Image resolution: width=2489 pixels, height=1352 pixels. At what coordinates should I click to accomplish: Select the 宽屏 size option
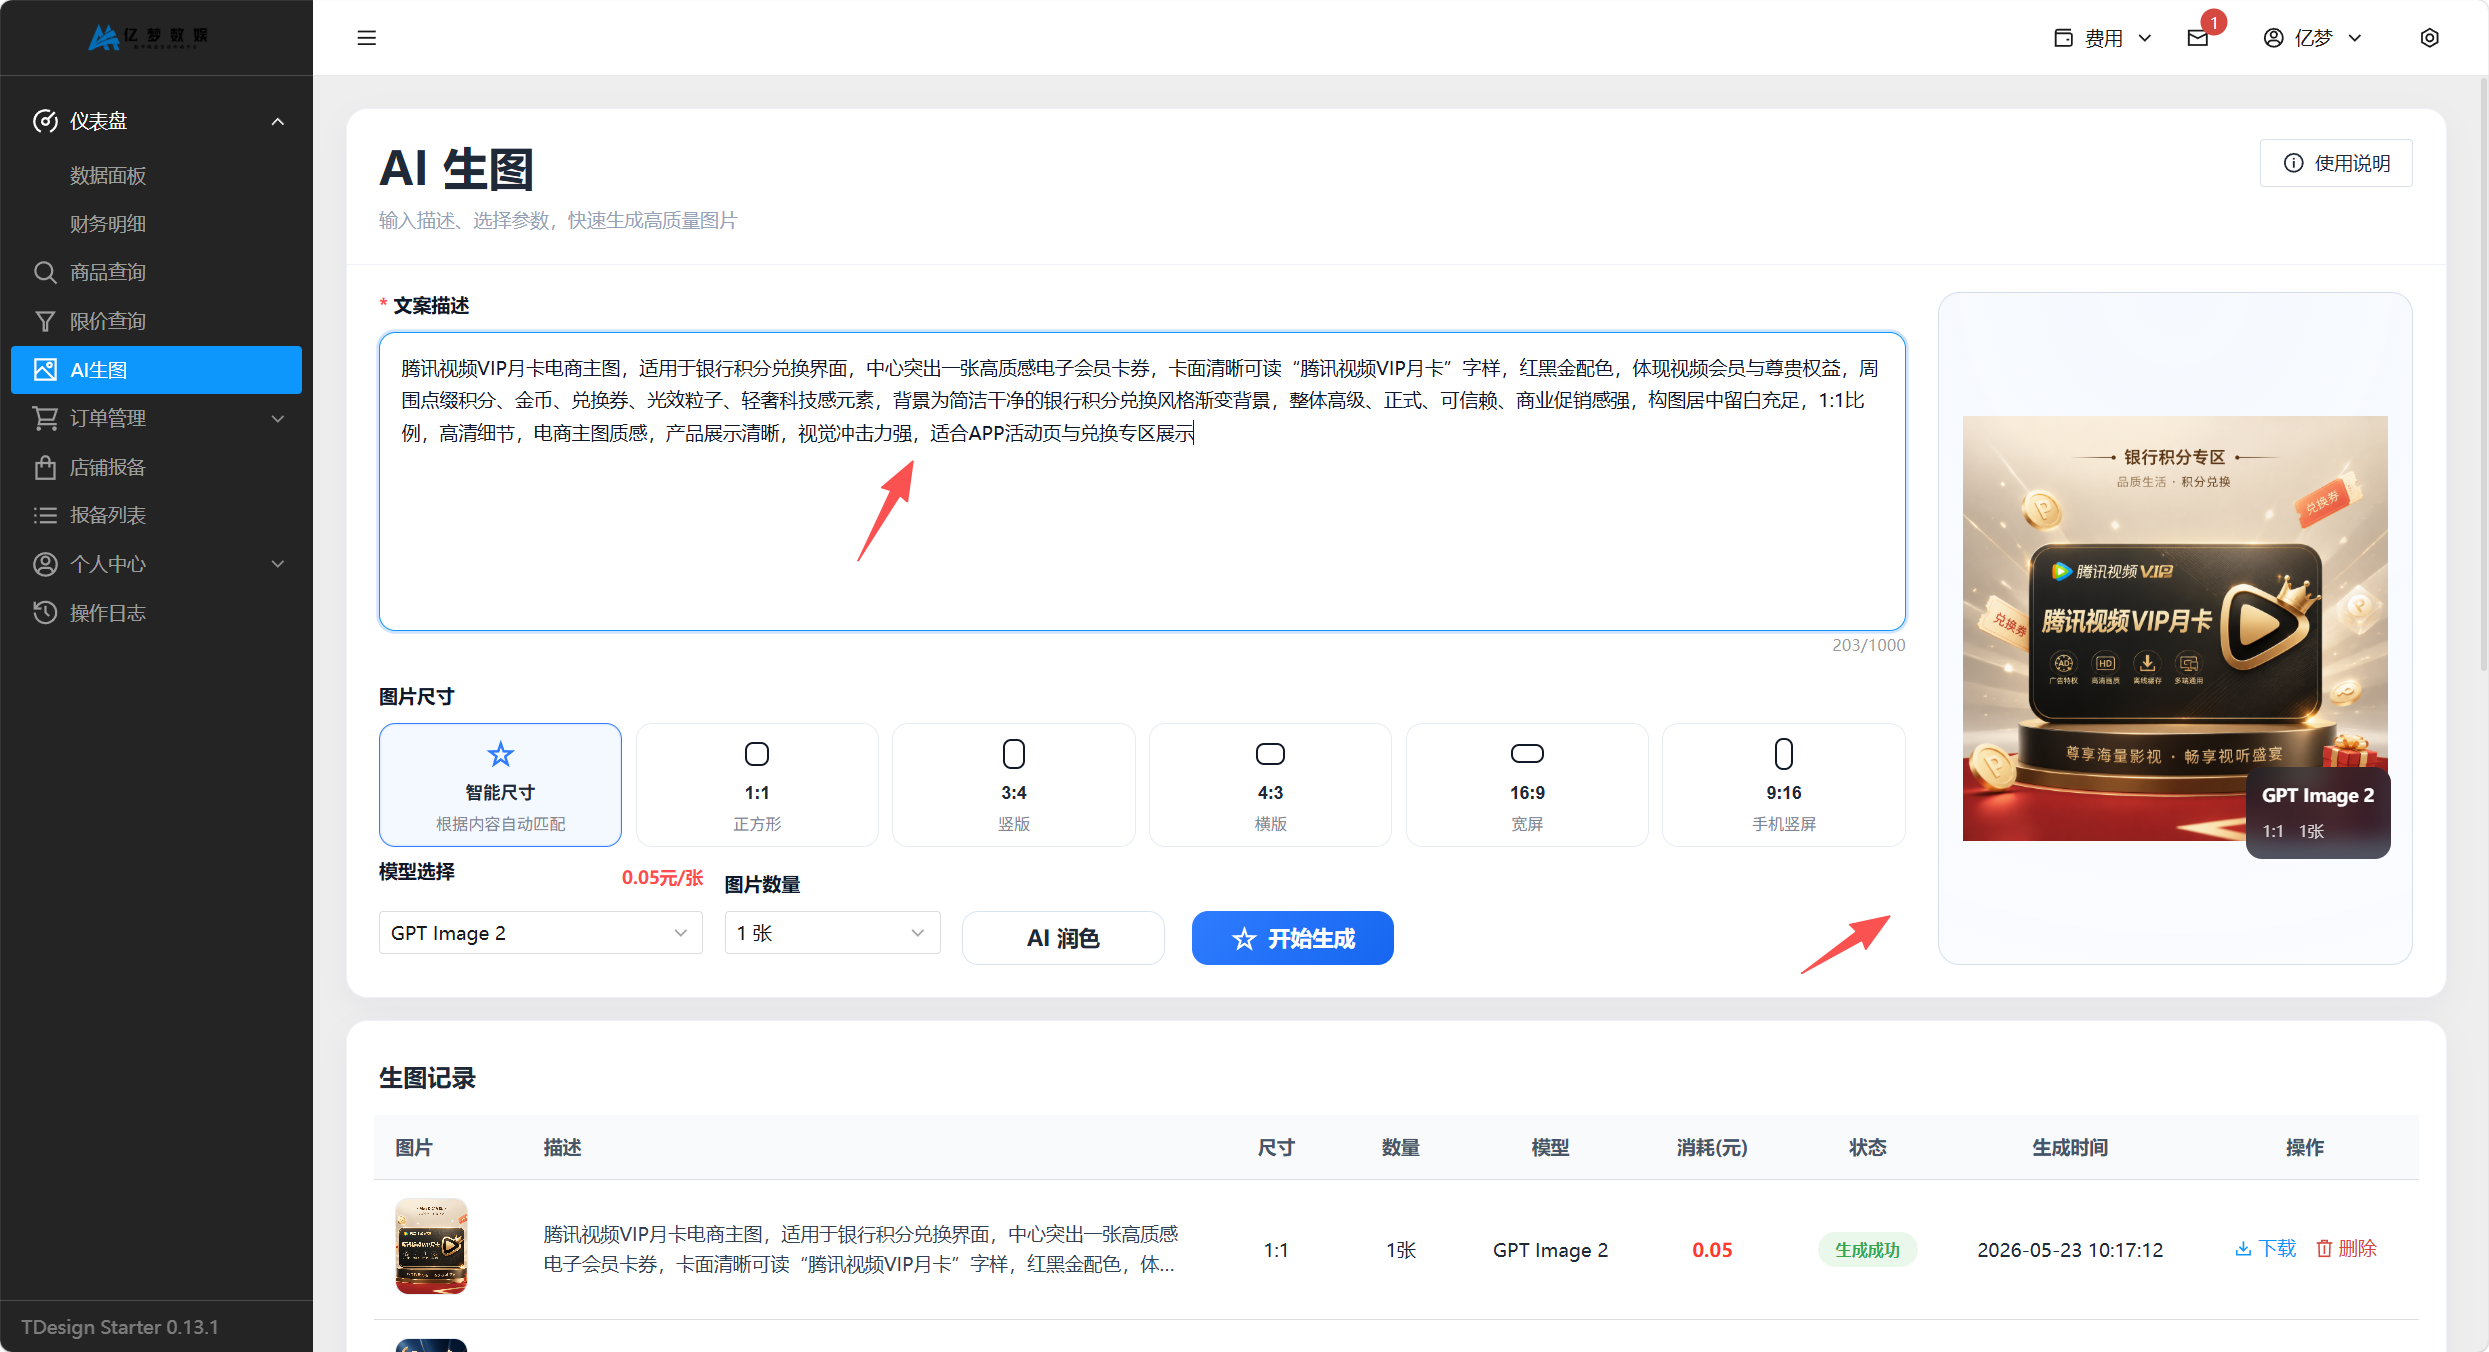1527,785
